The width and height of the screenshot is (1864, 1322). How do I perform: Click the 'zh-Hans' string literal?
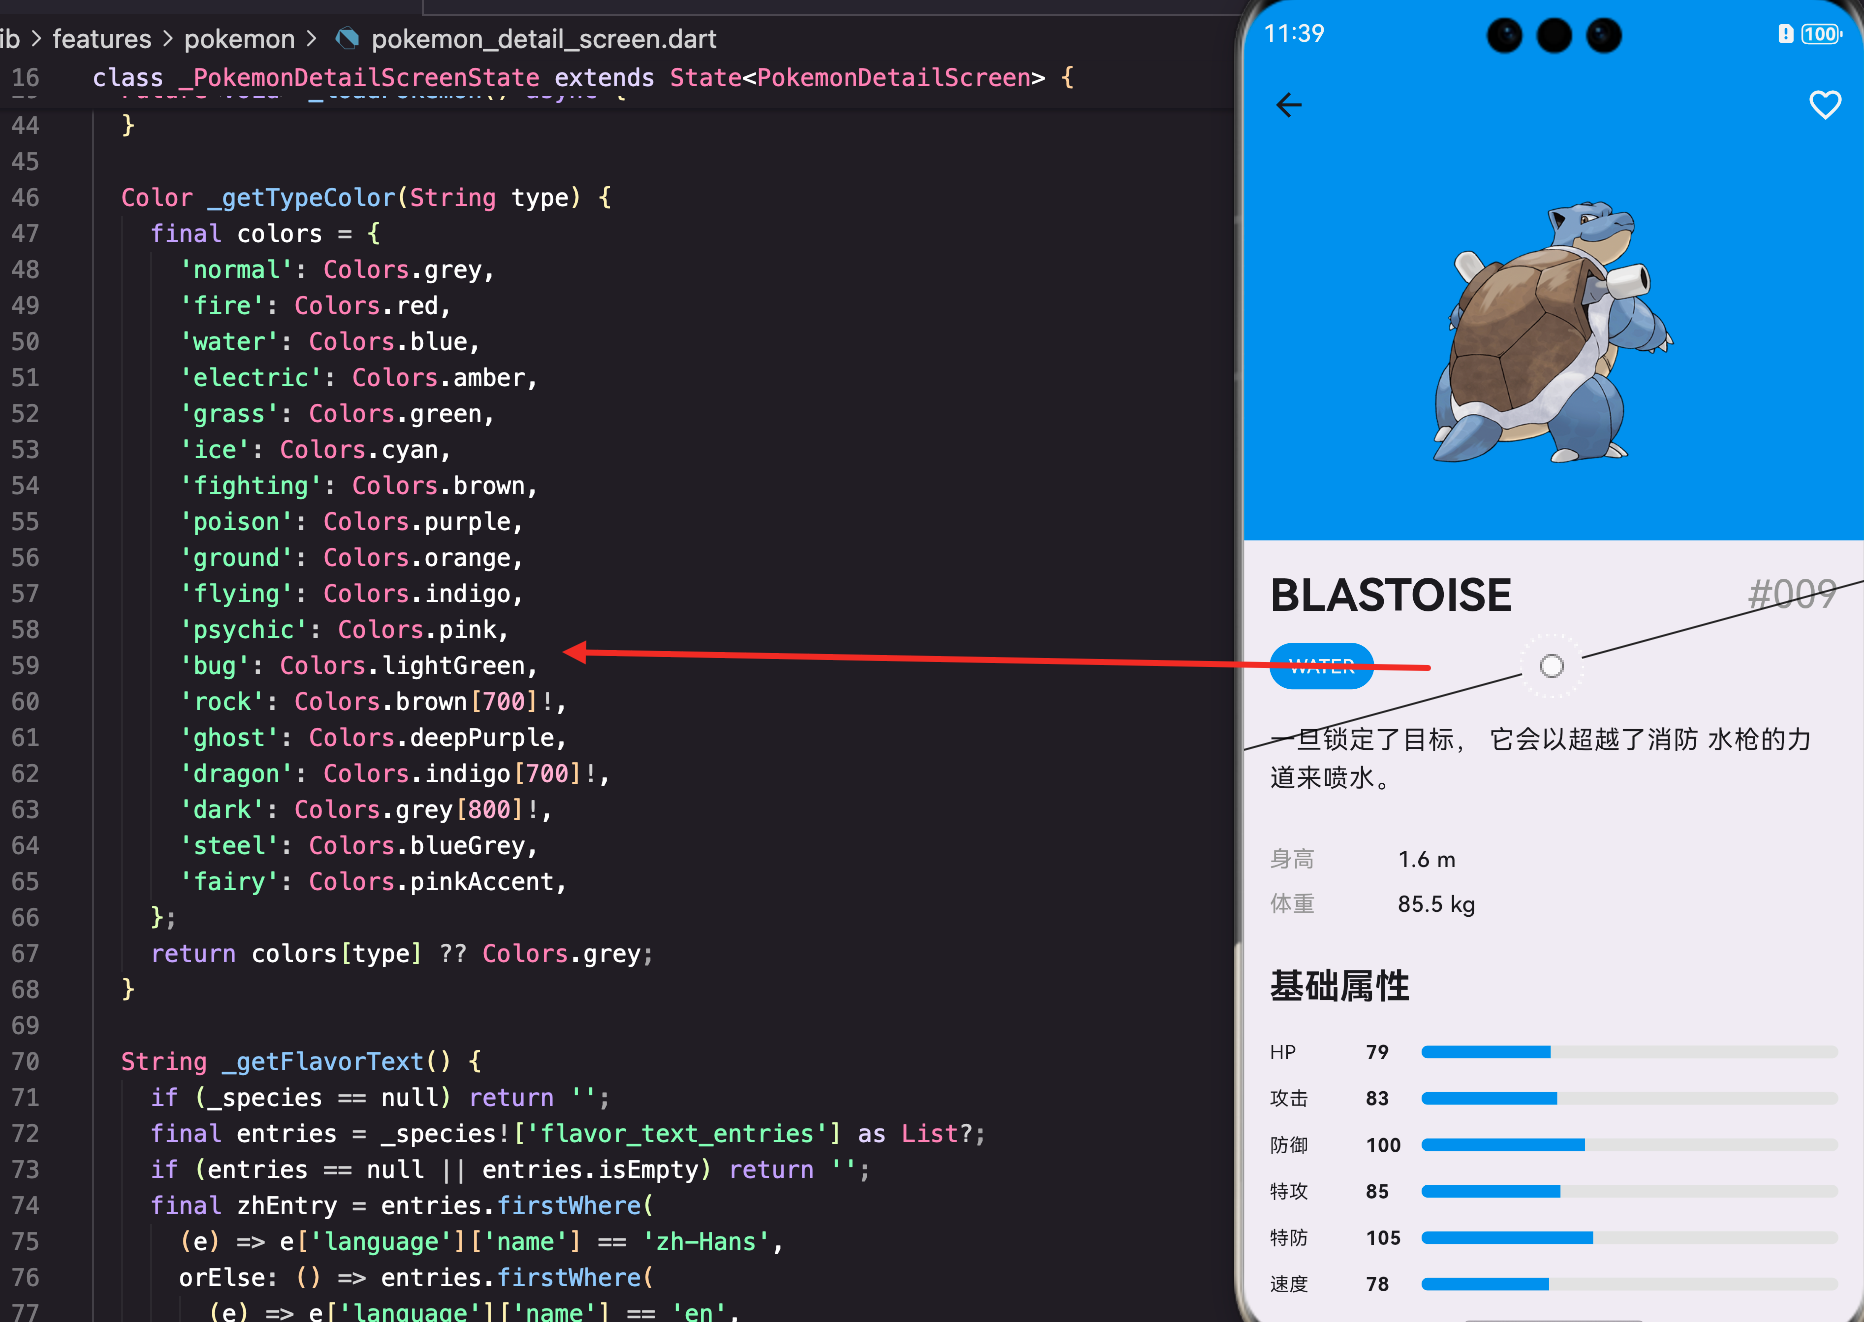(706, 1241)
